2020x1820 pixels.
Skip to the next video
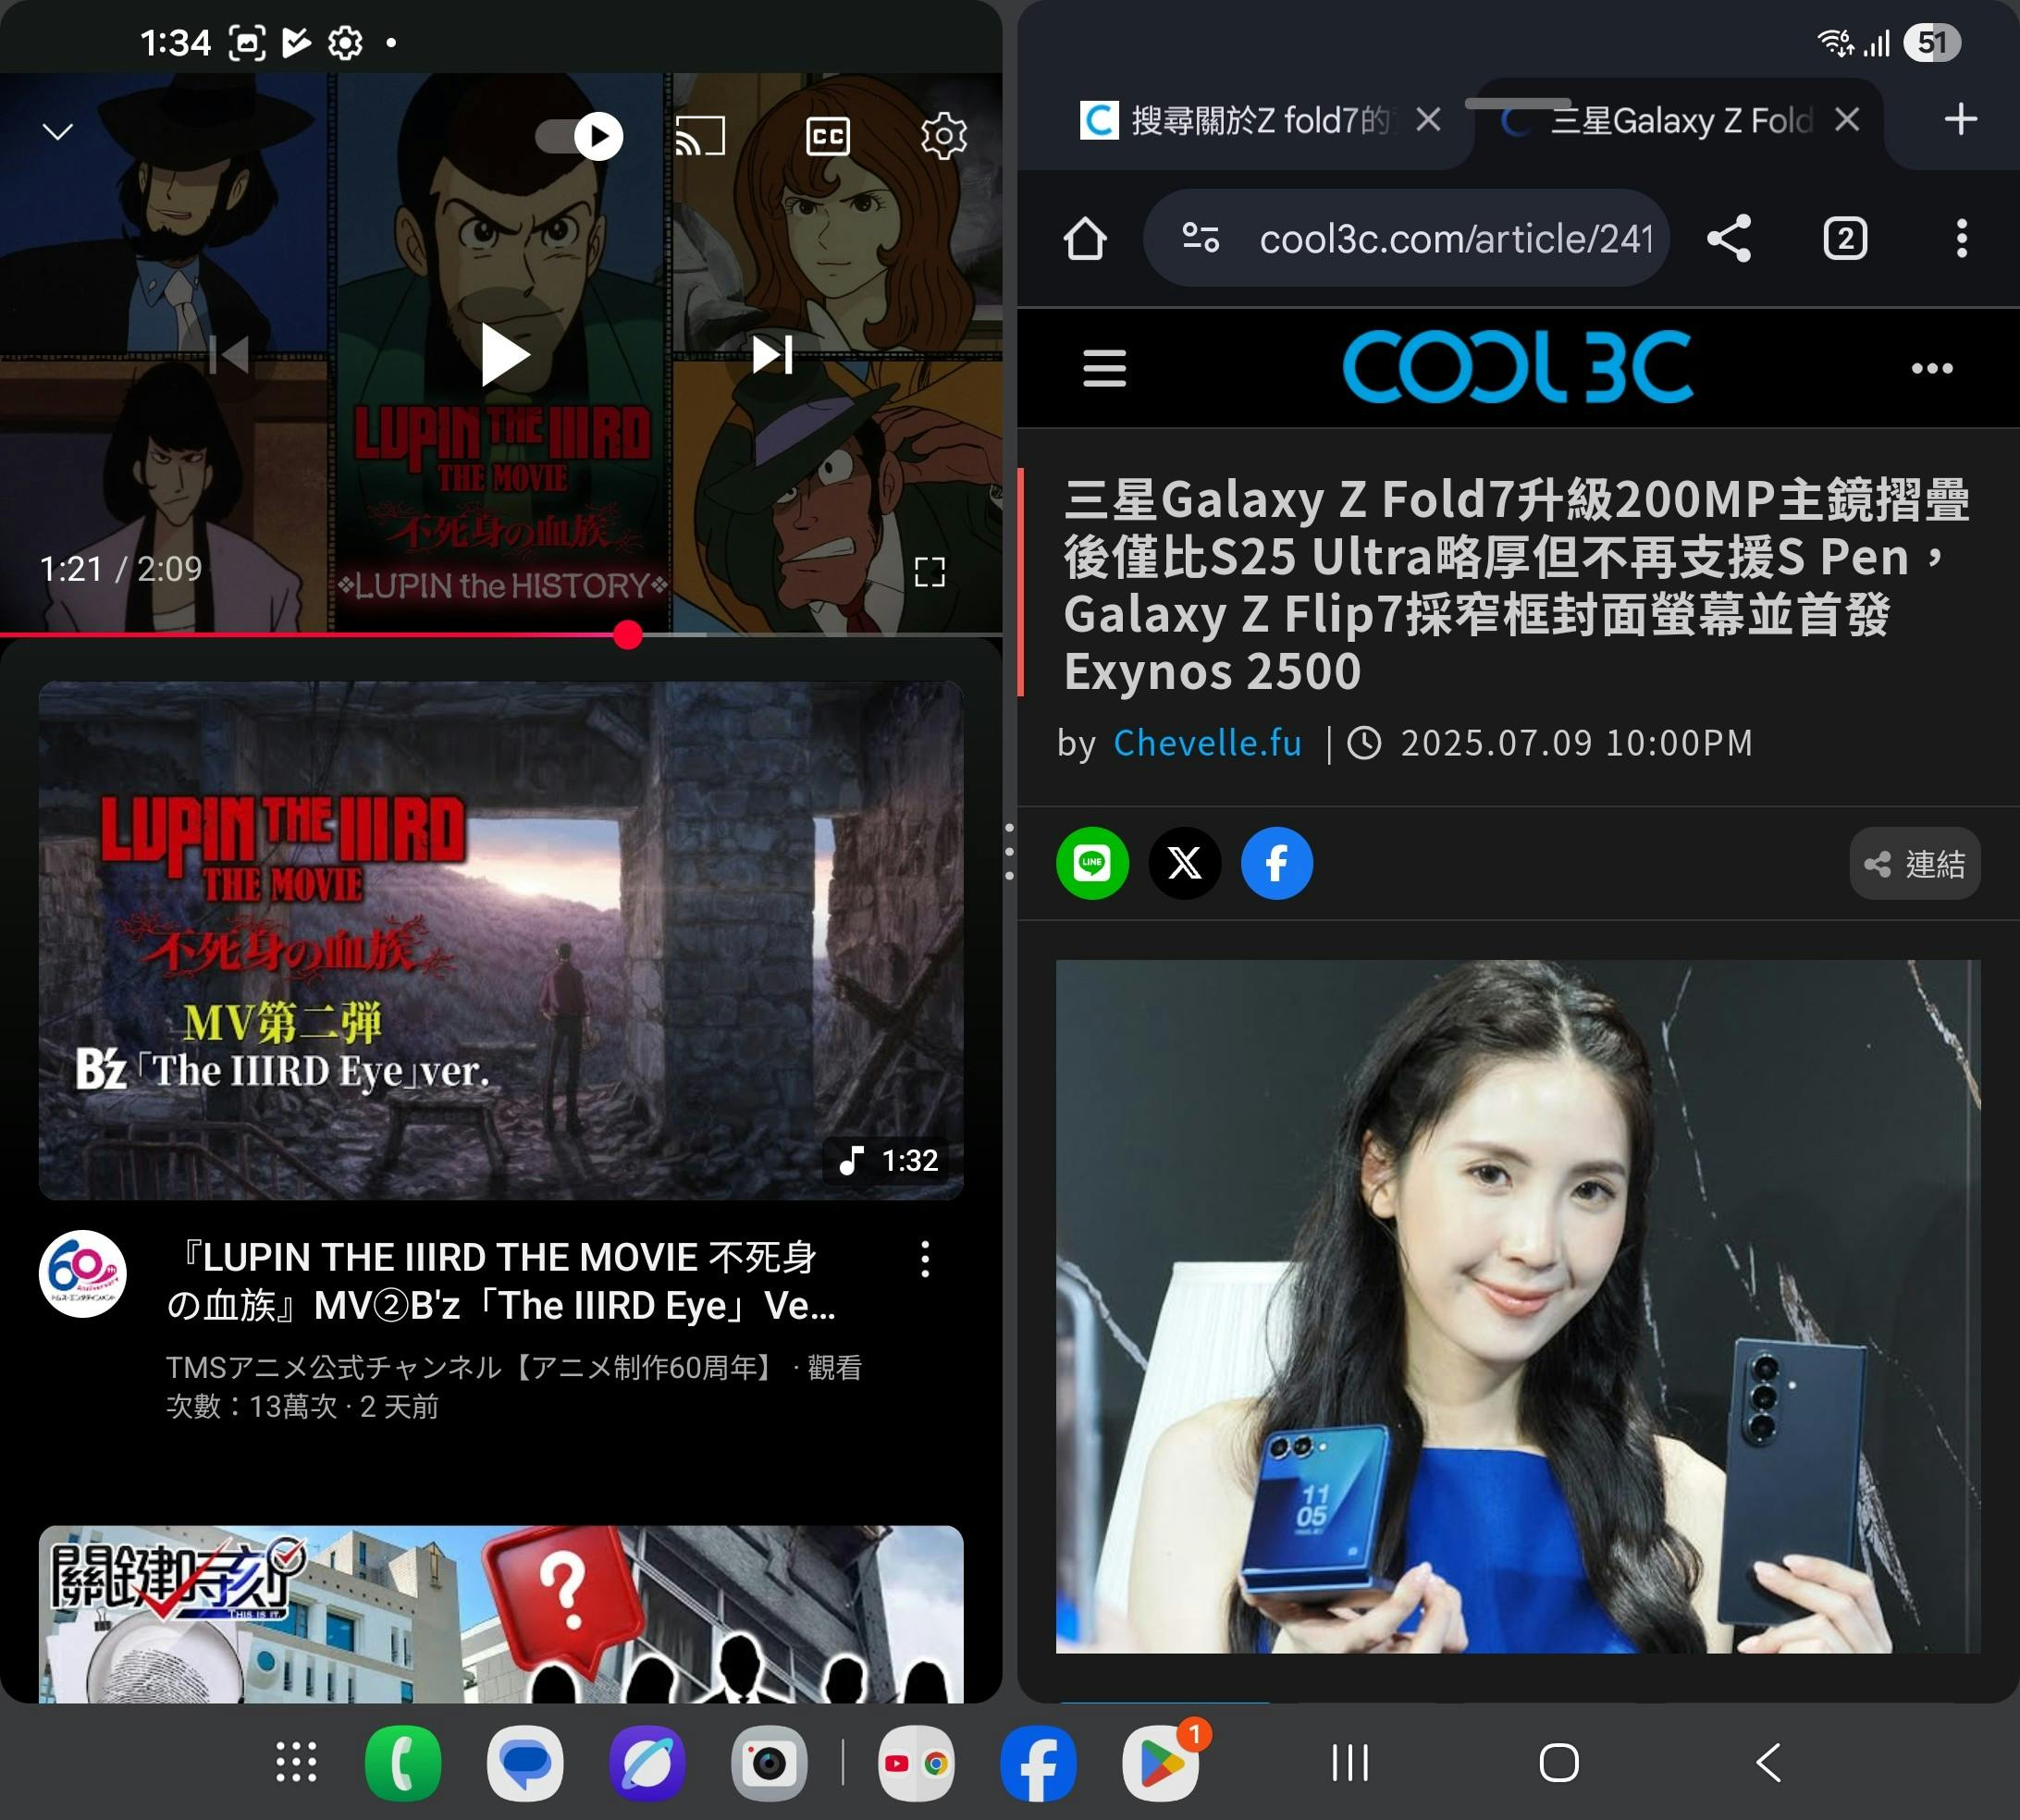(x=772, y=354)
